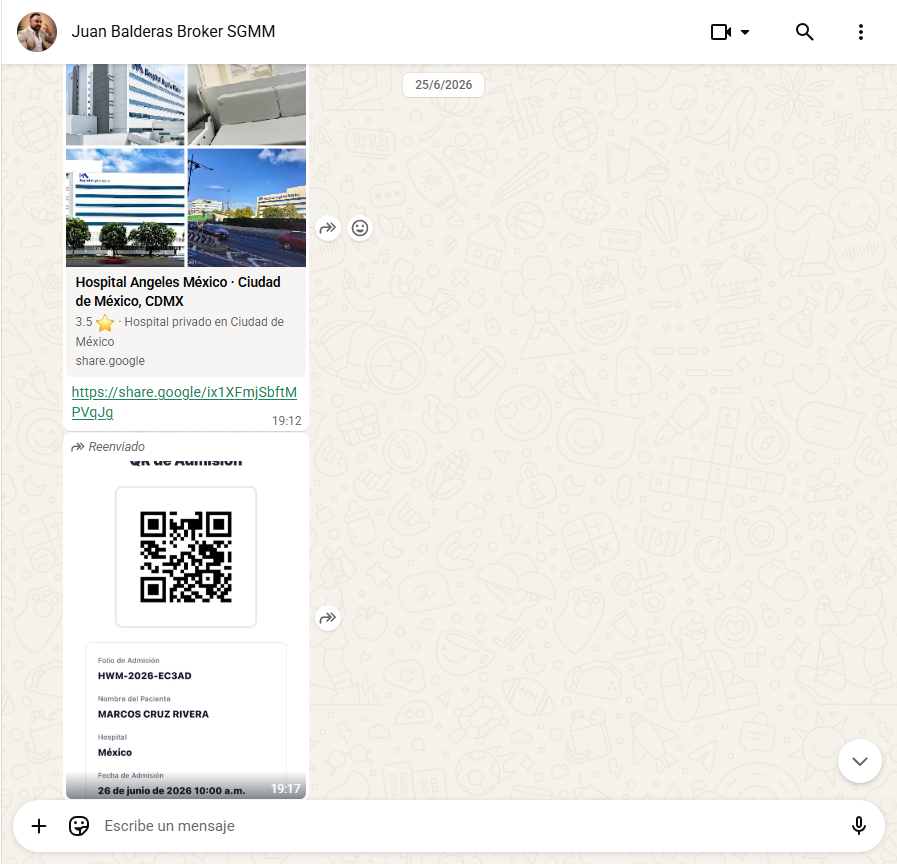Open the share.google hospital link

(x=184, y=402)
